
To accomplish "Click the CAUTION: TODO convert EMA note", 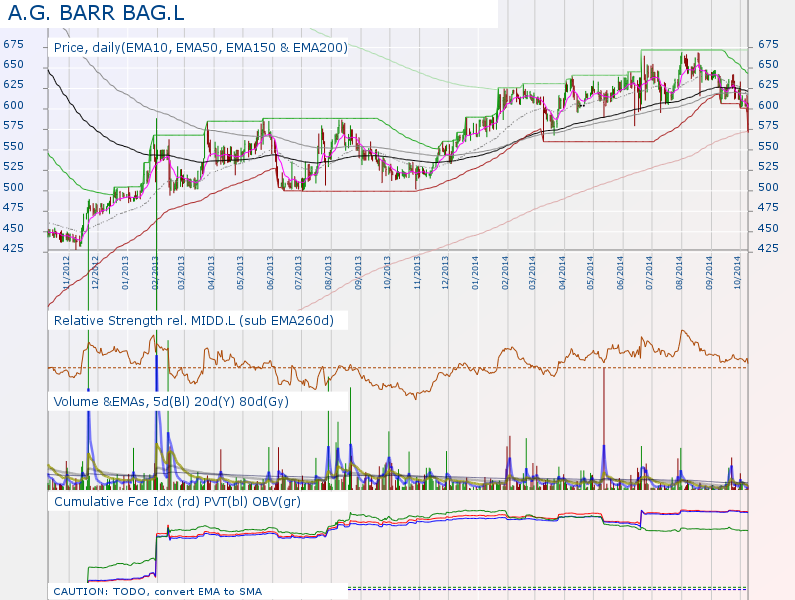I will [158, 591].
